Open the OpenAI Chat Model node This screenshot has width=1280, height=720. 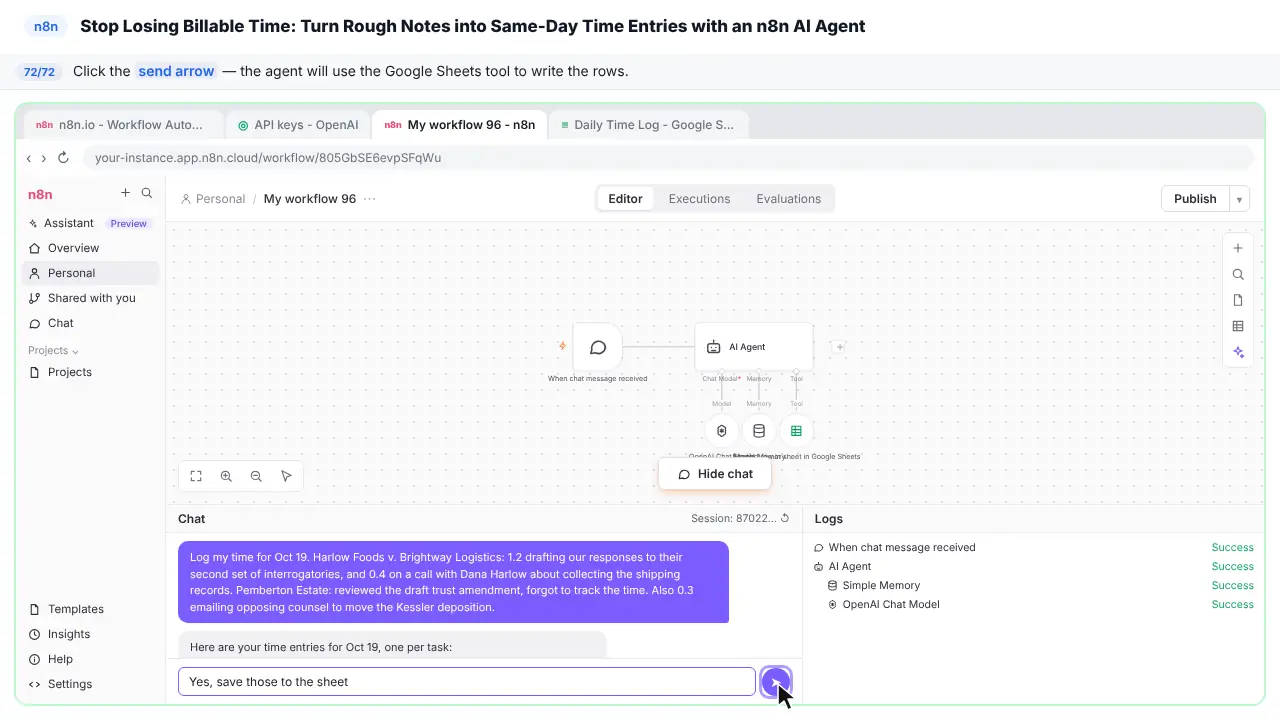[721, 431]
